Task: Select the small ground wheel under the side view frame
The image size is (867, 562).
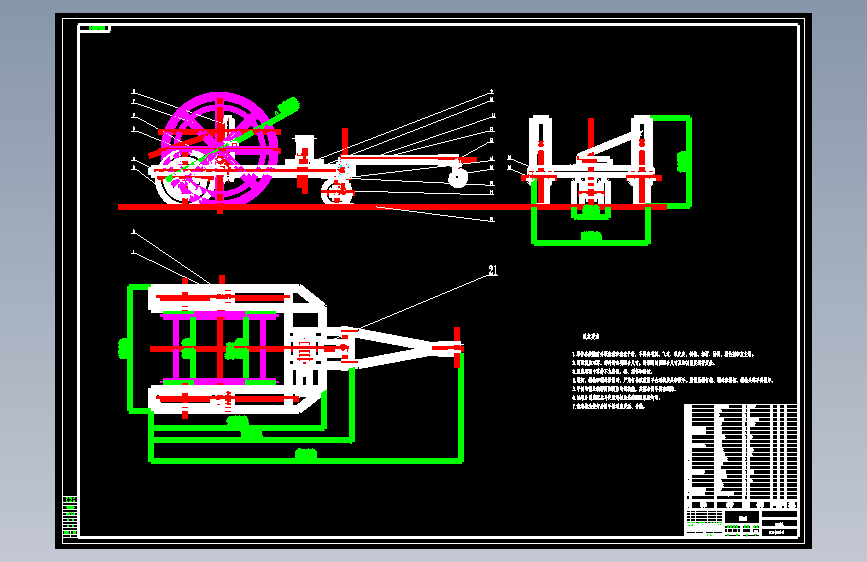Action: (337, 192)
